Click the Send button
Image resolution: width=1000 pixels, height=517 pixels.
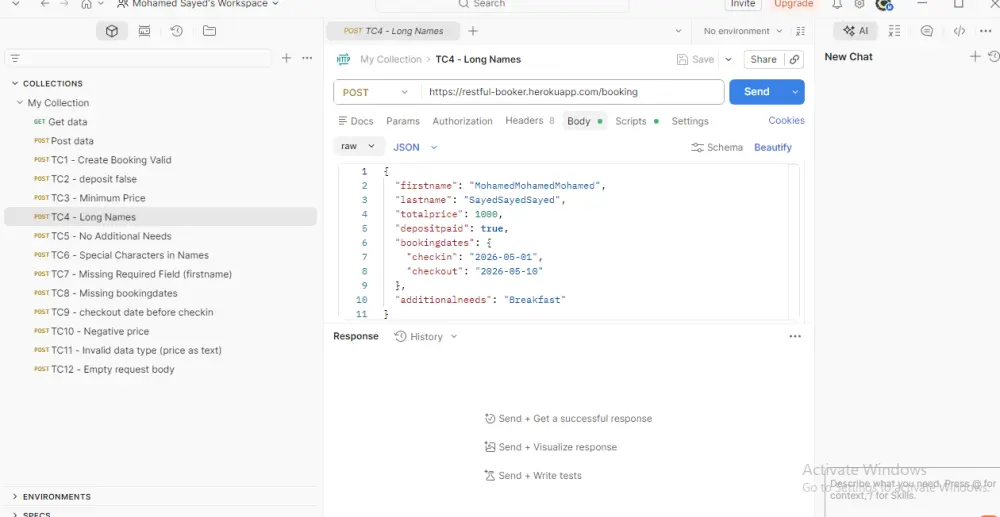click(x=757, y=92)
